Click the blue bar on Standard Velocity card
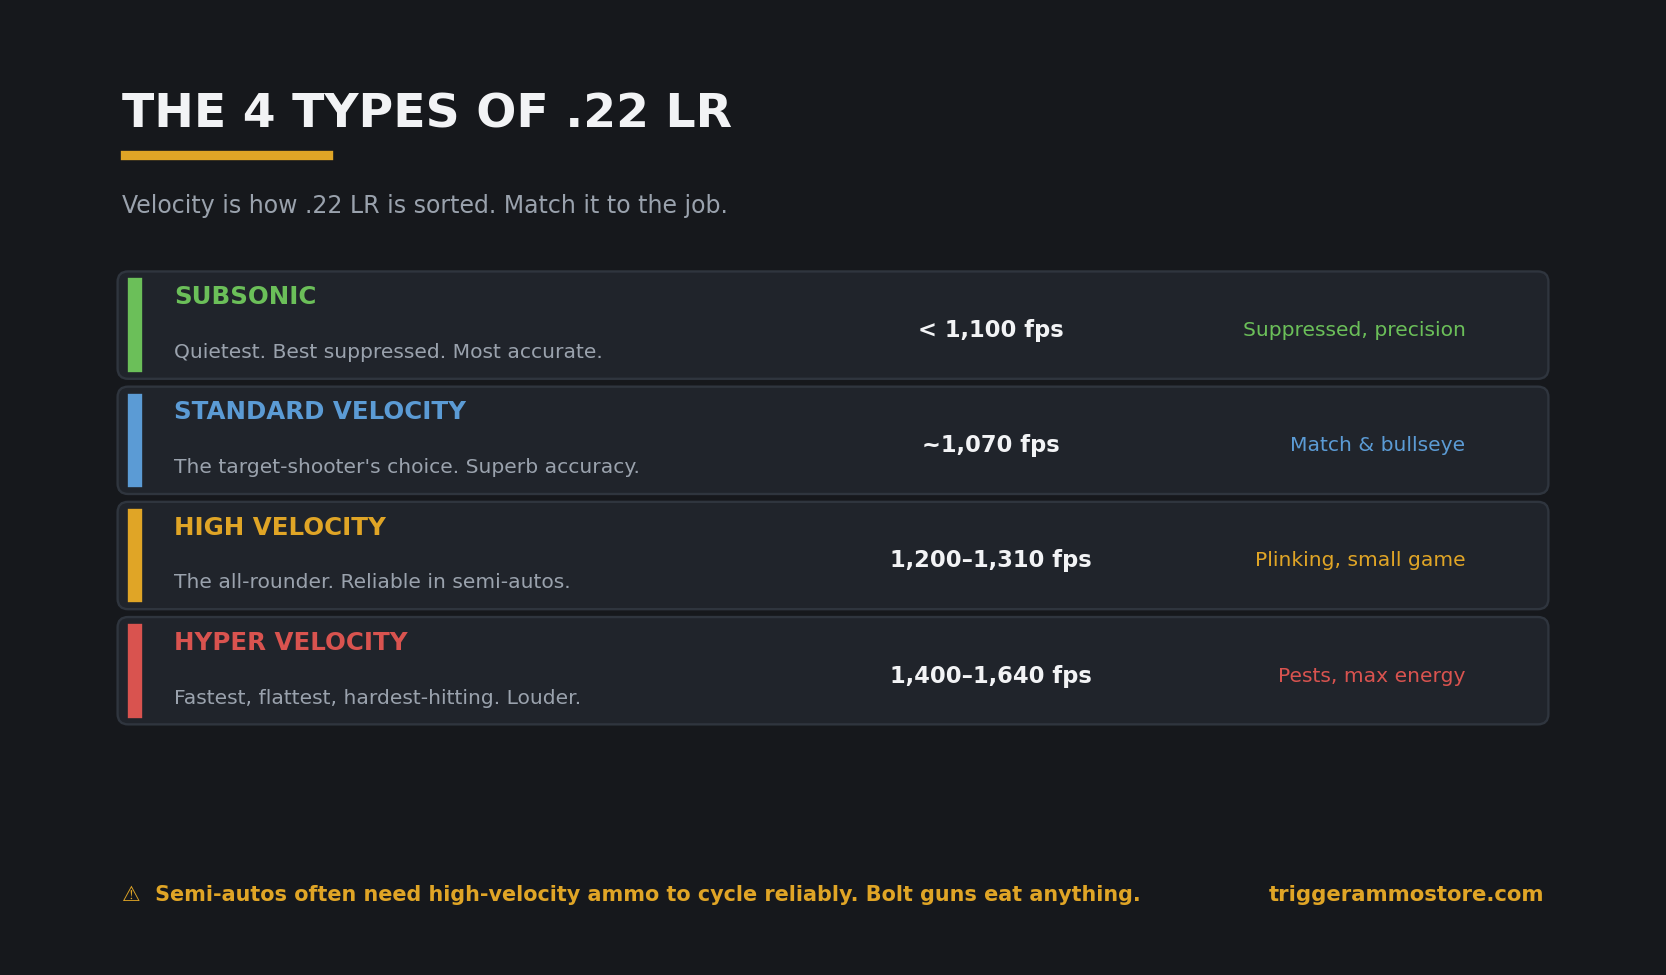The image size is (1666, 975). coord(135,440)
